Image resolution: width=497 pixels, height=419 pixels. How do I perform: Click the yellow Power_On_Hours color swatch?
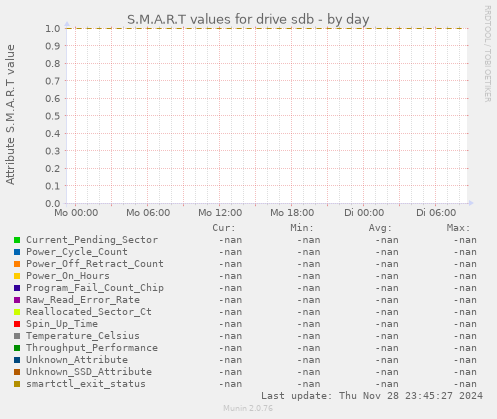click(17, 276)
